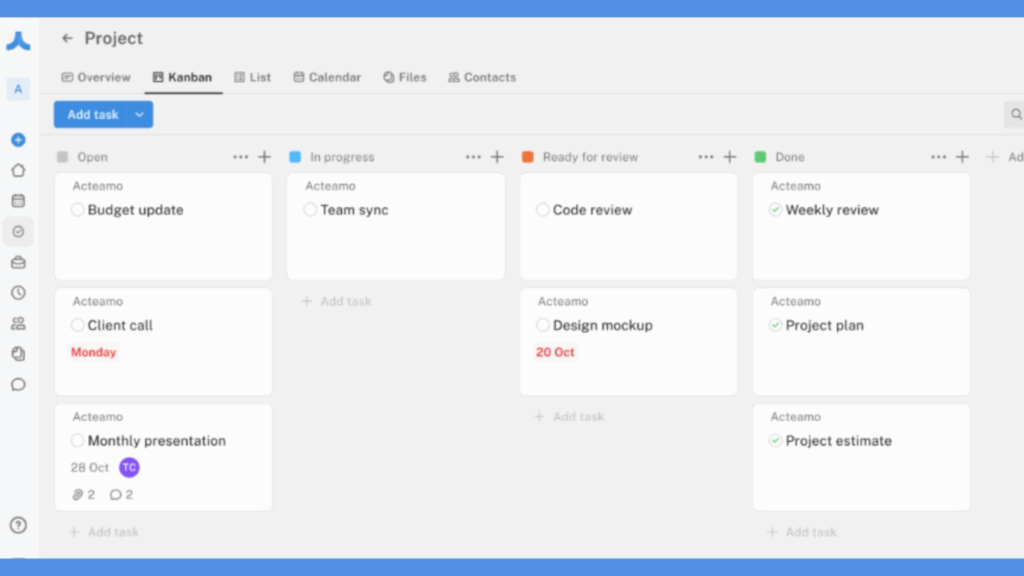Open the workspace avatar labeled A
The width and height of the screenshot is (1024, 576).
tap(18, 89)
